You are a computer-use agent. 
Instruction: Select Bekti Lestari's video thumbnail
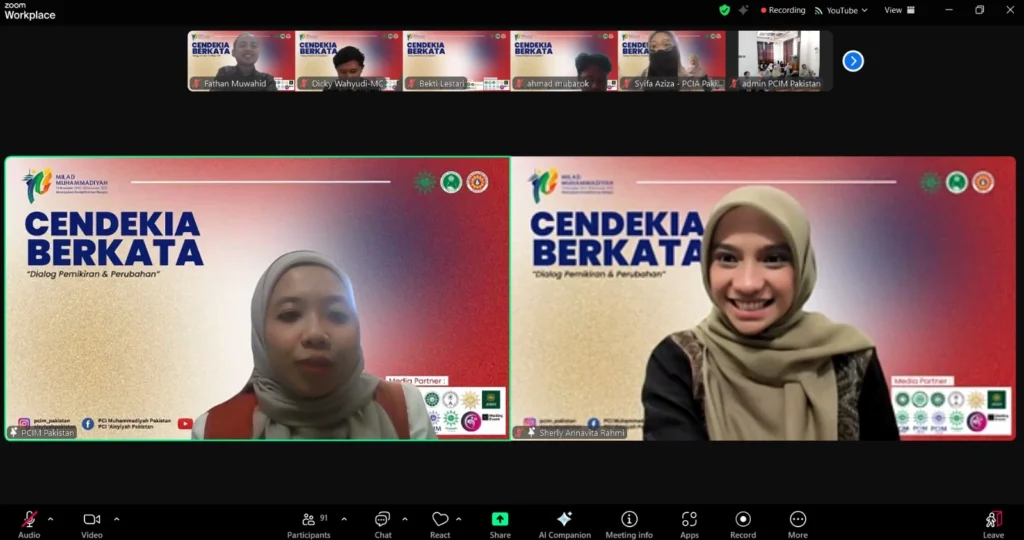456,61
